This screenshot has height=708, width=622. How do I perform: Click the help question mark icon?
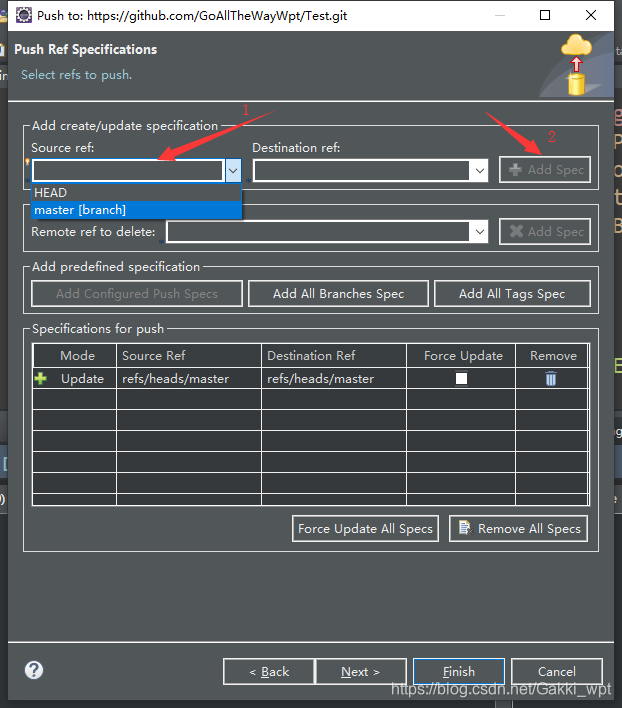34,670
